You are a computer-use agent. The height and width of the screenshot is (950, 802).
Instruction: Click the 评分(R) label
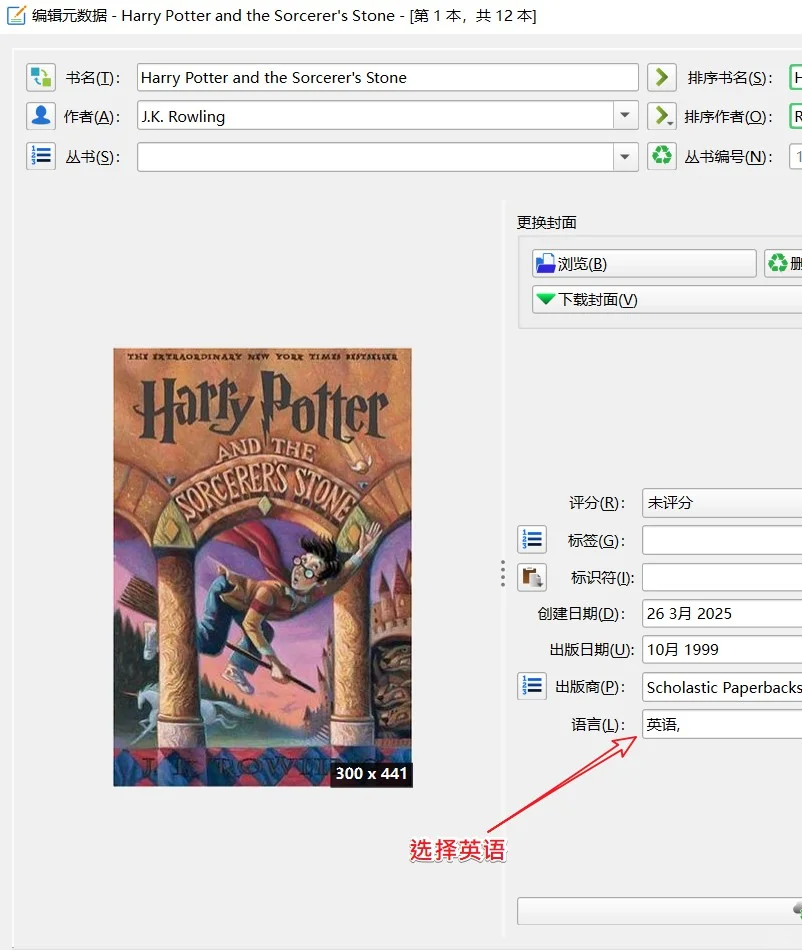coord(597,502)
